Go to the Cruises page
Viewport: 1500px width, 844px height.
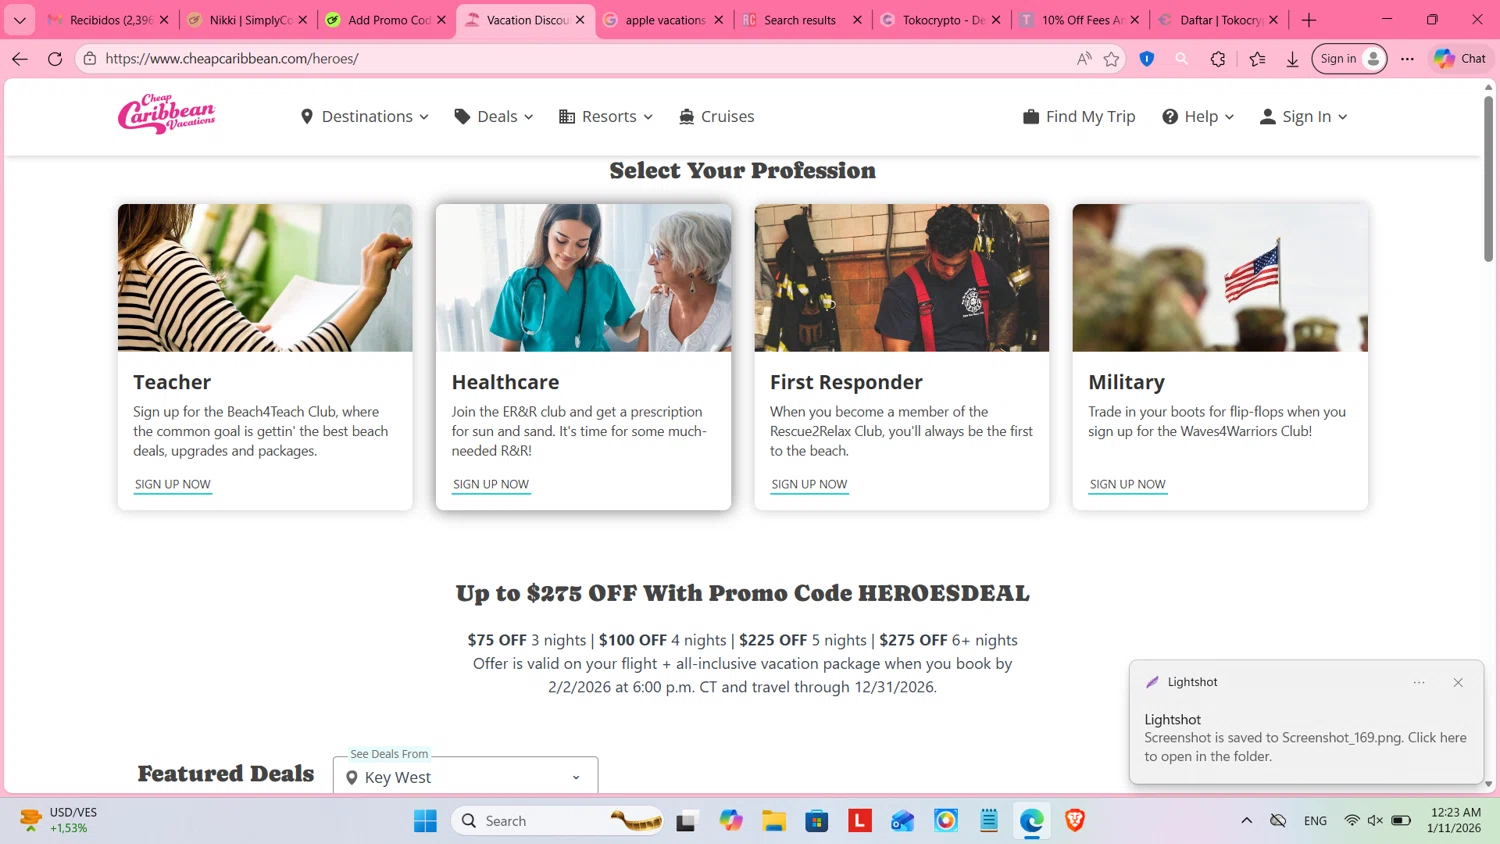click(x=717, y=117)
